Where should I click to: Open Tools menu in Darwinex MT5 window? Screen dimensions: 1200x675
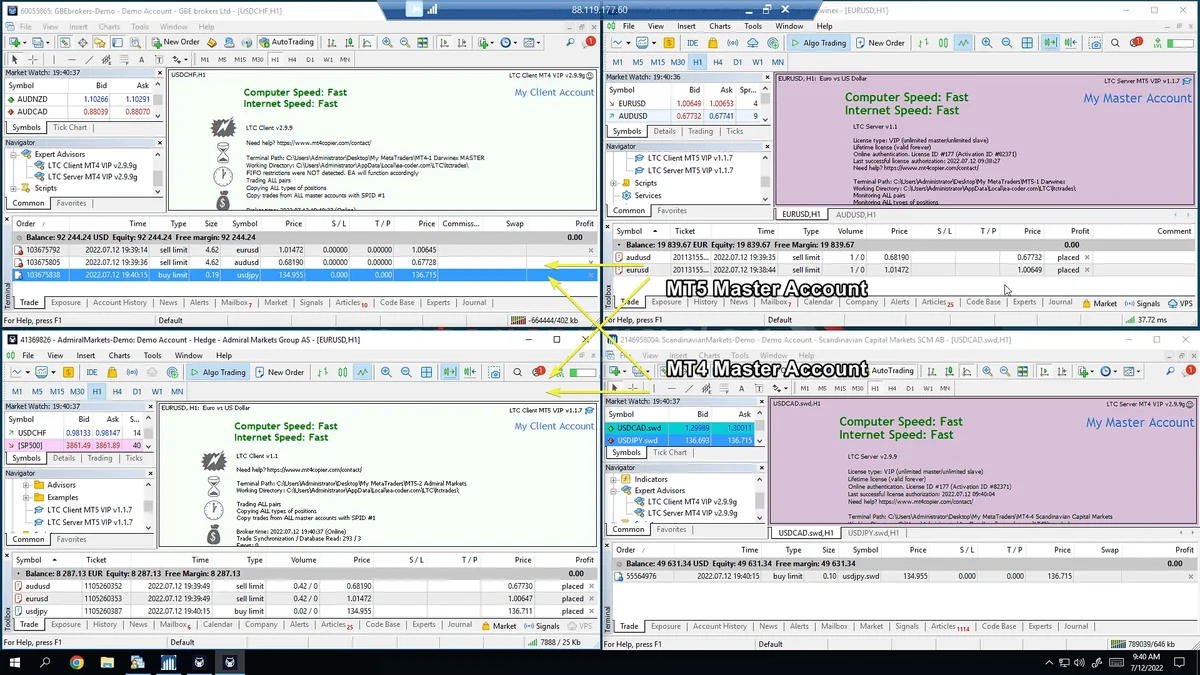[x=753, y=26]
